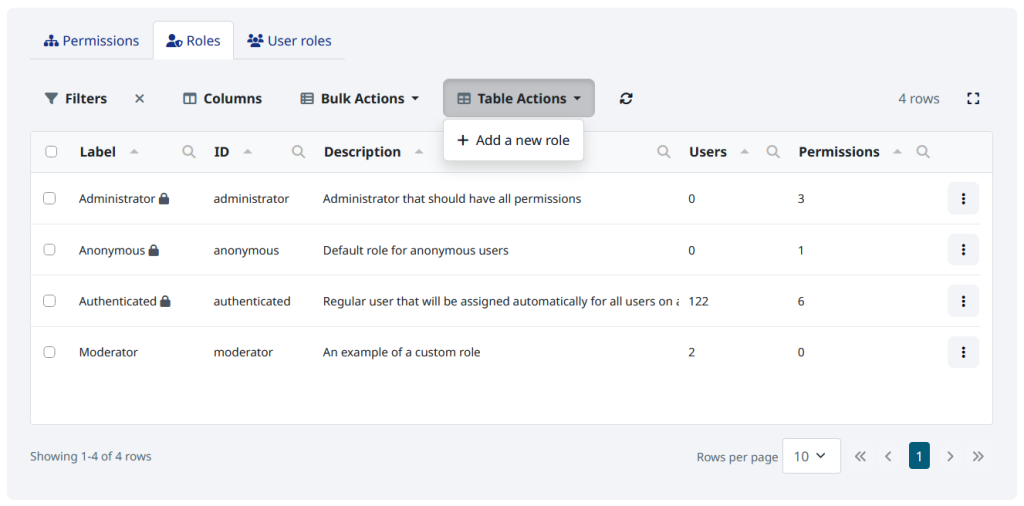1024x506 pixels.
Task: Click lock icon beside Authenticated
Action: 165,301
